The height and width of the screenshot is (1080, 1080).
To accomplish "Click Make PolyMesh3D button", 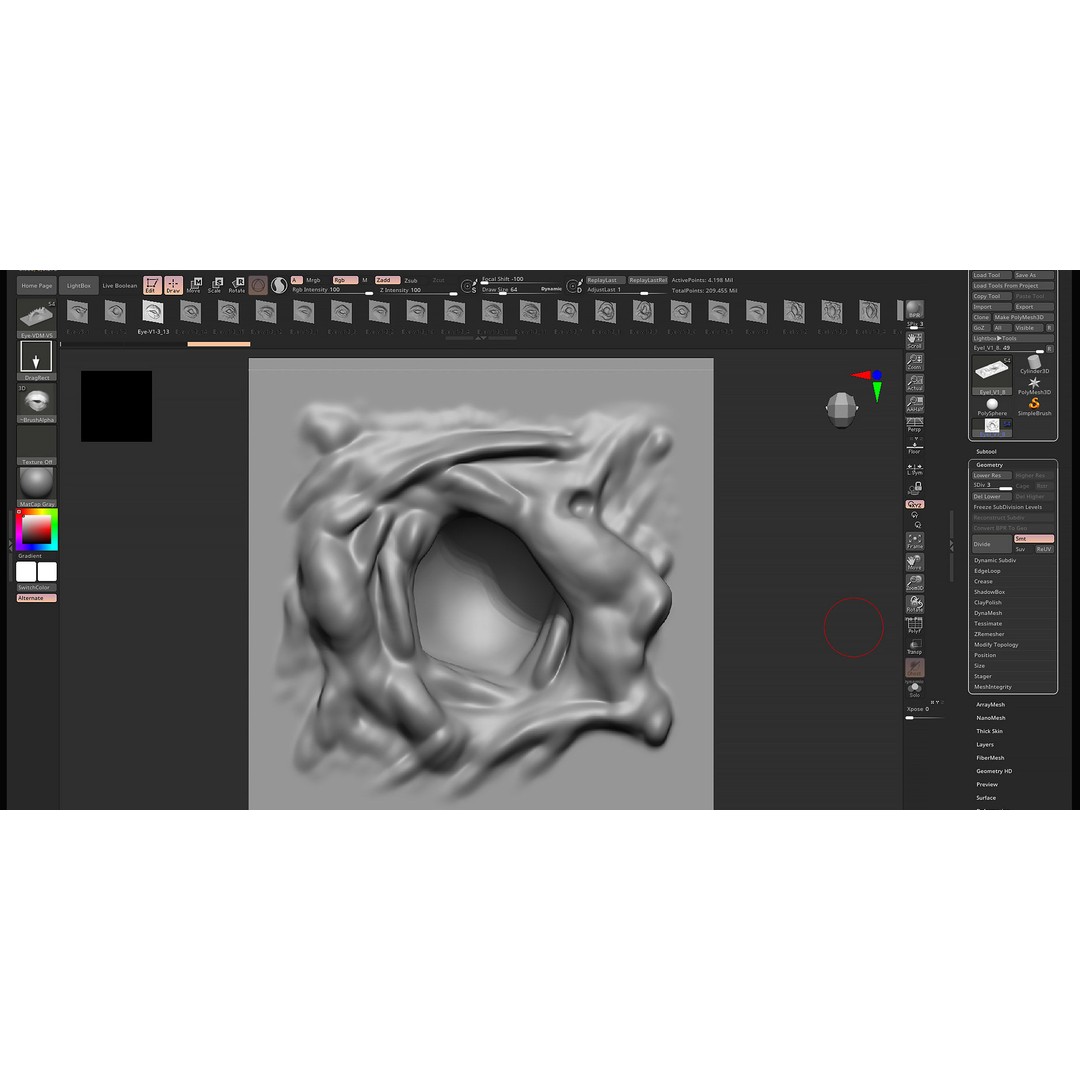I will click(1023, 317).
